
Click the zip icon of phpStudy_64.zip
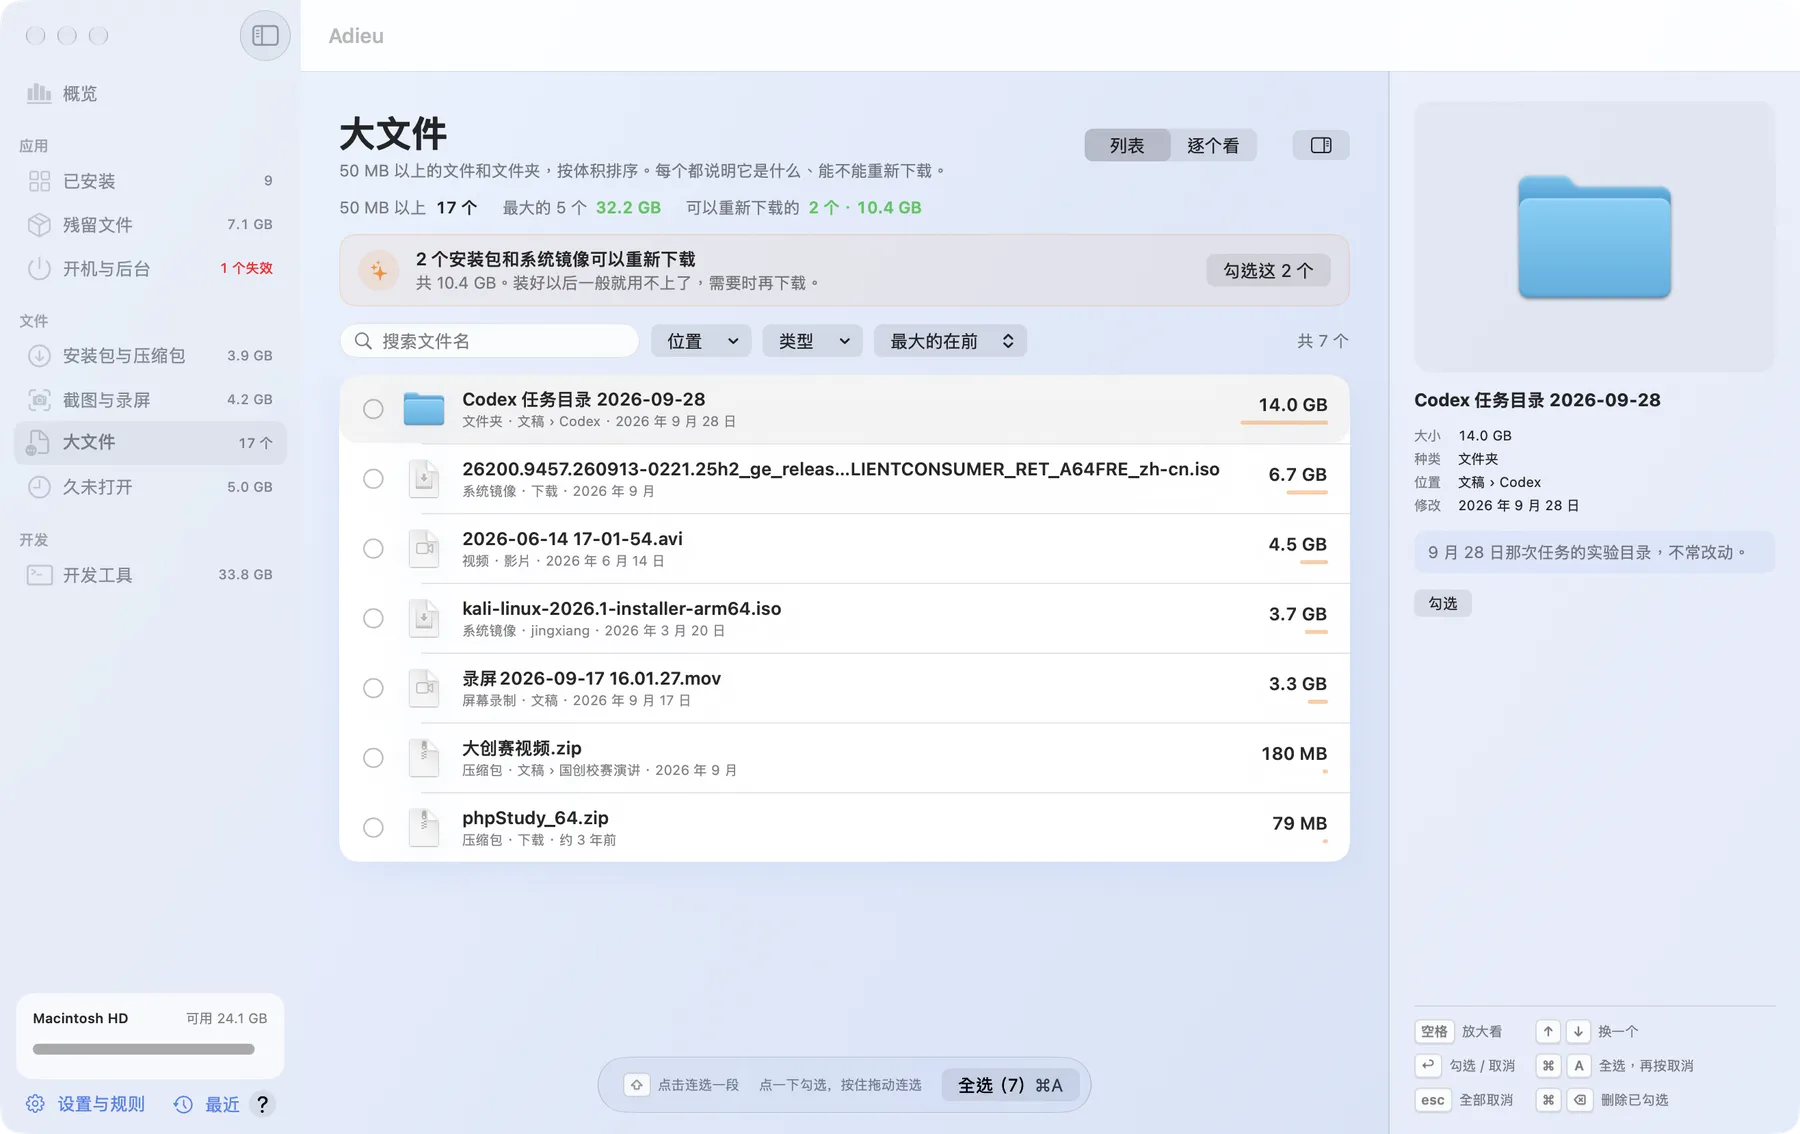(424, 827)
